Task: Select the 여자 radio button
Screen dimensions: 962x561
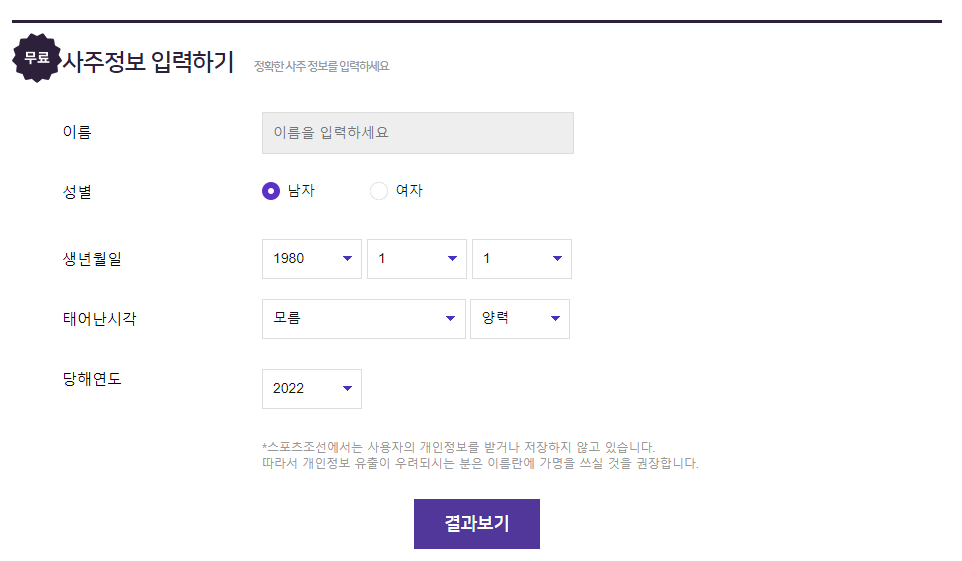Action: point(379,191)
